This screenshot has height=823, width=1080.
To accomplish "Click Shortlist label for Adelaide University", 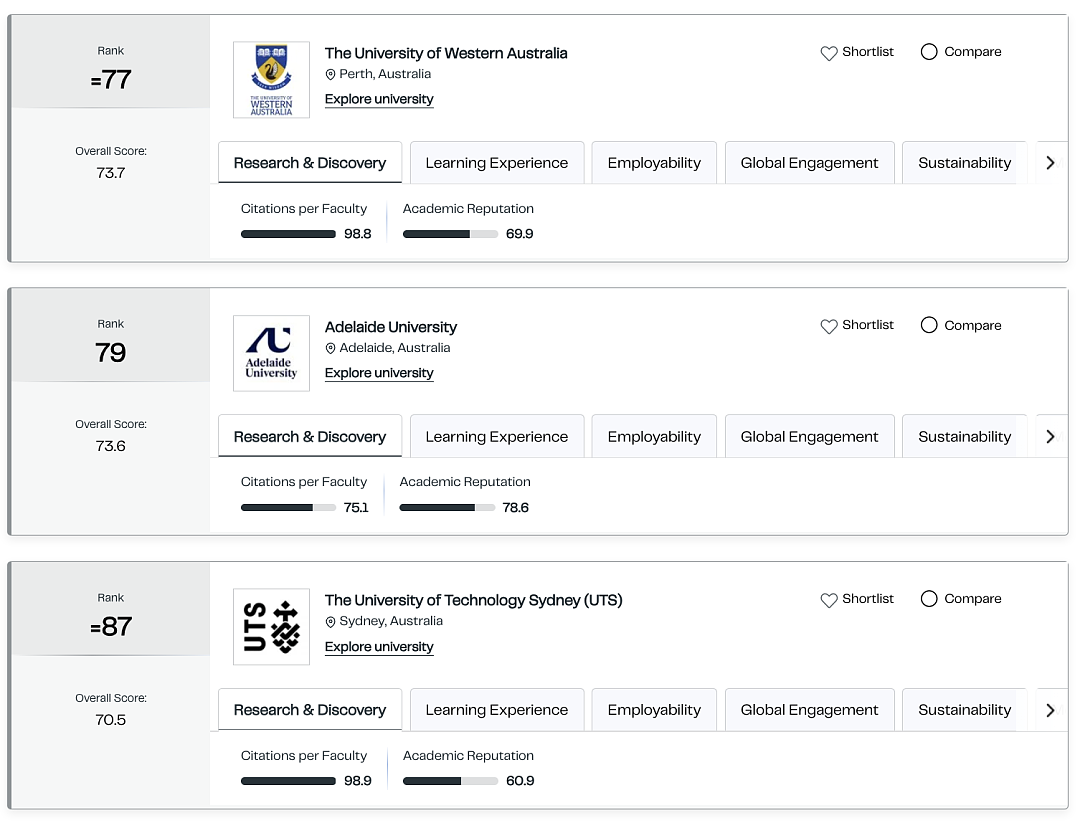I will pos(868,325).
